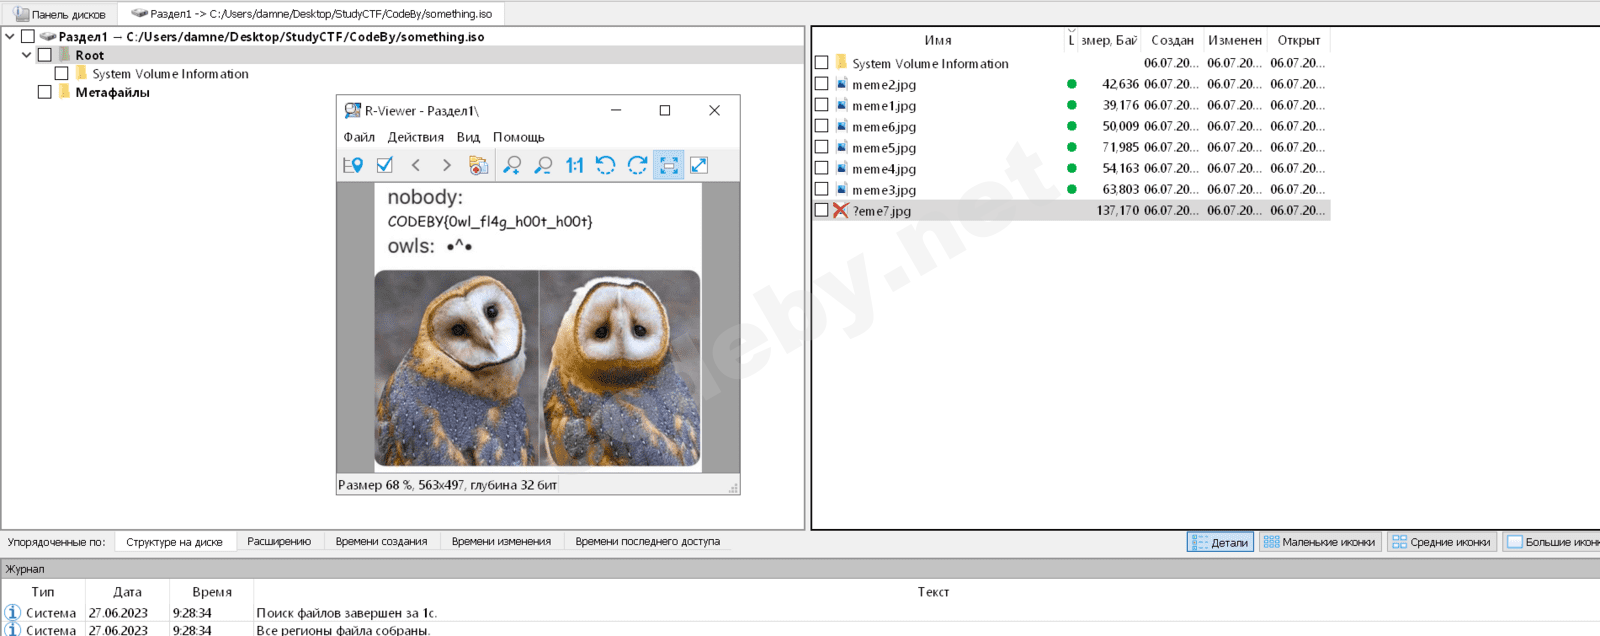This screenshot has width=1600, height=636.
Task: Click zoom out magnifier in R-Viewer
Action: [543, 165]
